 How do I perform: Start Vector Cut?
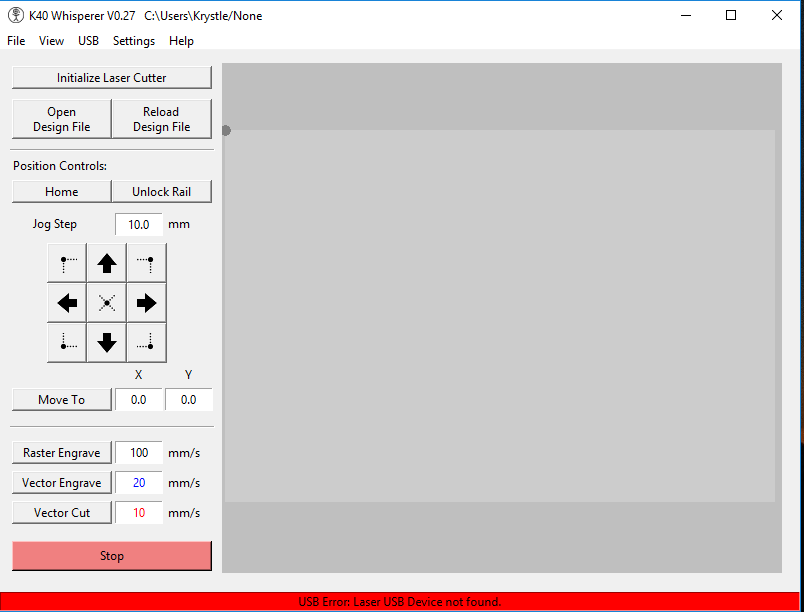[x=62, y=513]
